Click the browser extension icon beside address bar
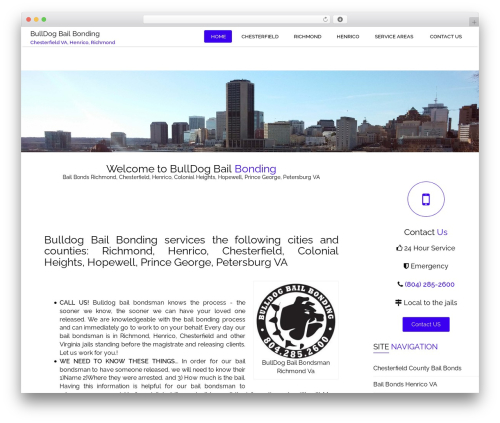This screenshot has width=500, height=423. 340,20
